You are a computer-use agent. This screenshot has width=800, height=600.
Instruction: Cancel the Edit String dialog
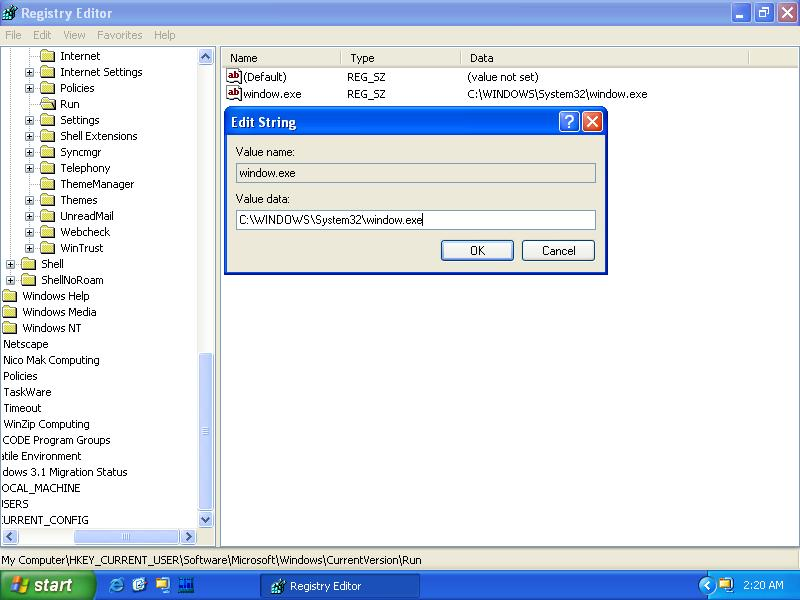click(x=558, y=251)
